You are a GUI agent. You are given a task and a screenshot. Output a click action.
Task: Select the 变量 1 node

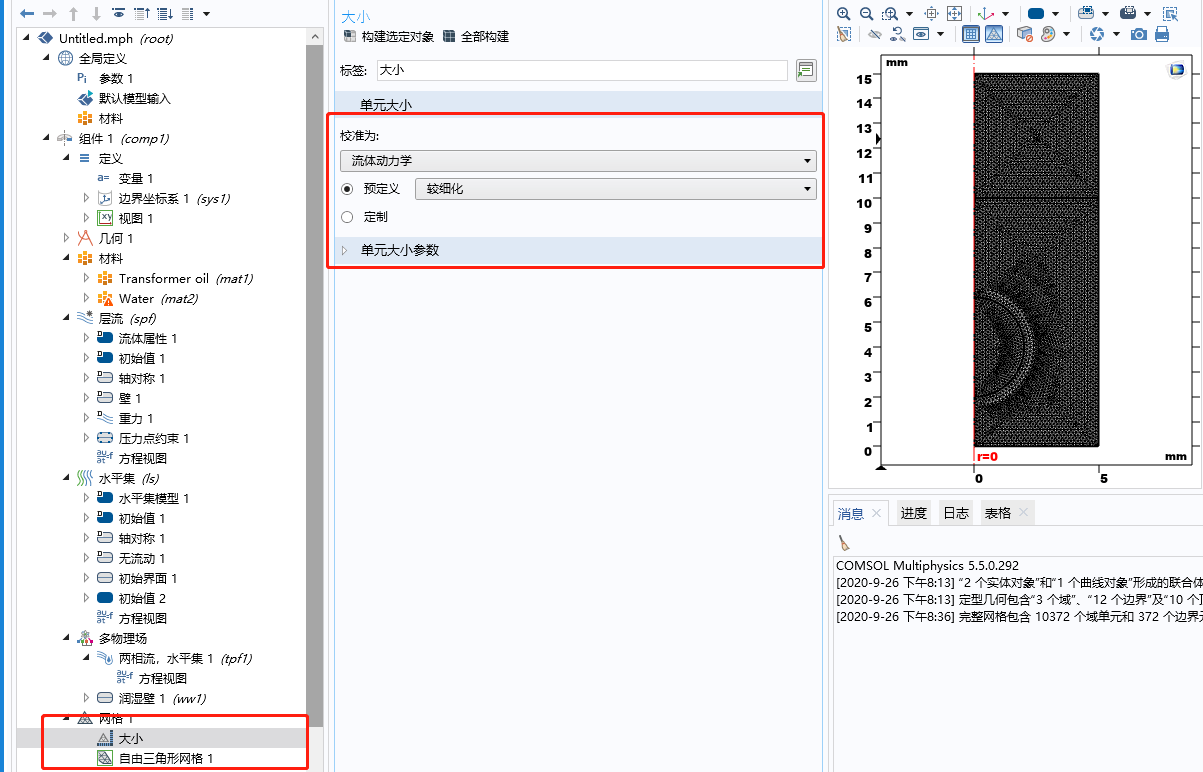(x=136, y=178)
